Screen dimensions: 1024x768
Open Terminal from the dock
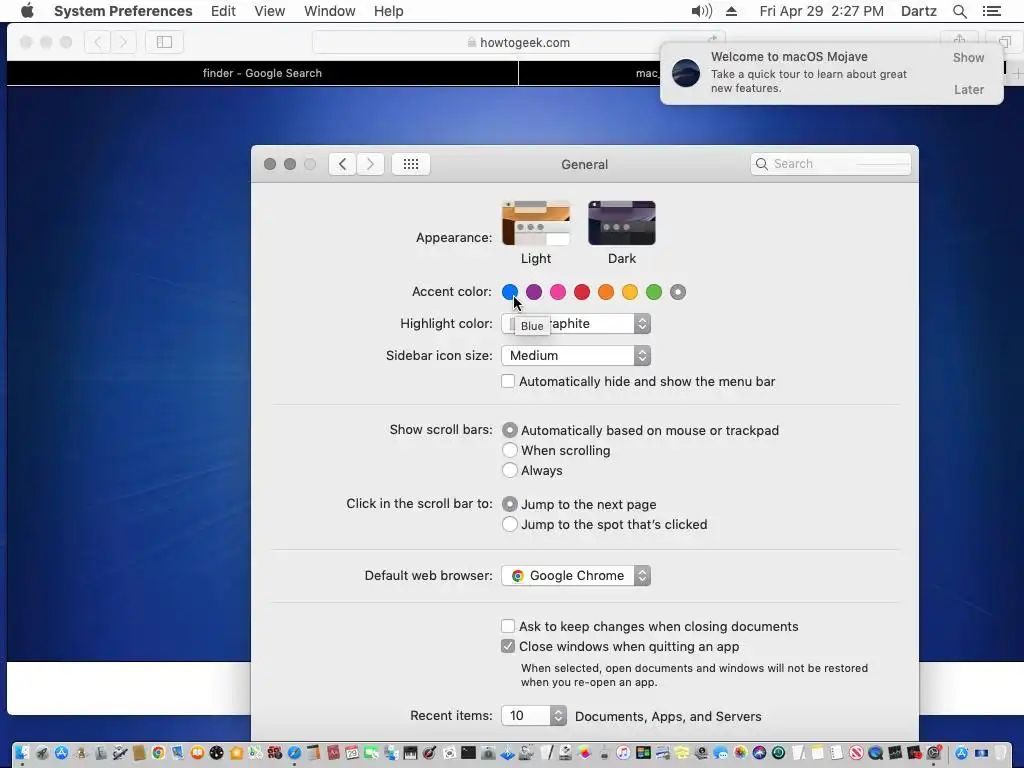(468, 753)
